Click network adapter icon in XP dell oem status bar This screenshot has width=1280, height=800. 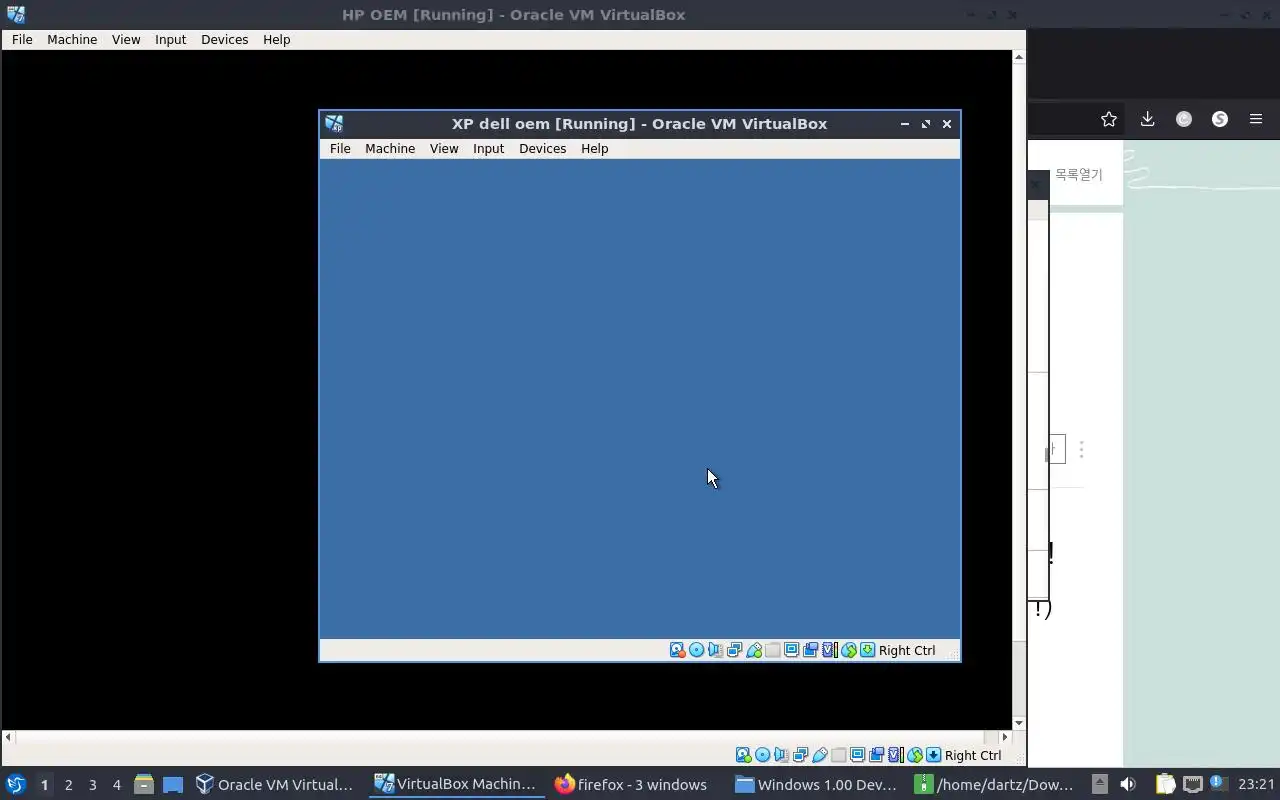point(734,650)
